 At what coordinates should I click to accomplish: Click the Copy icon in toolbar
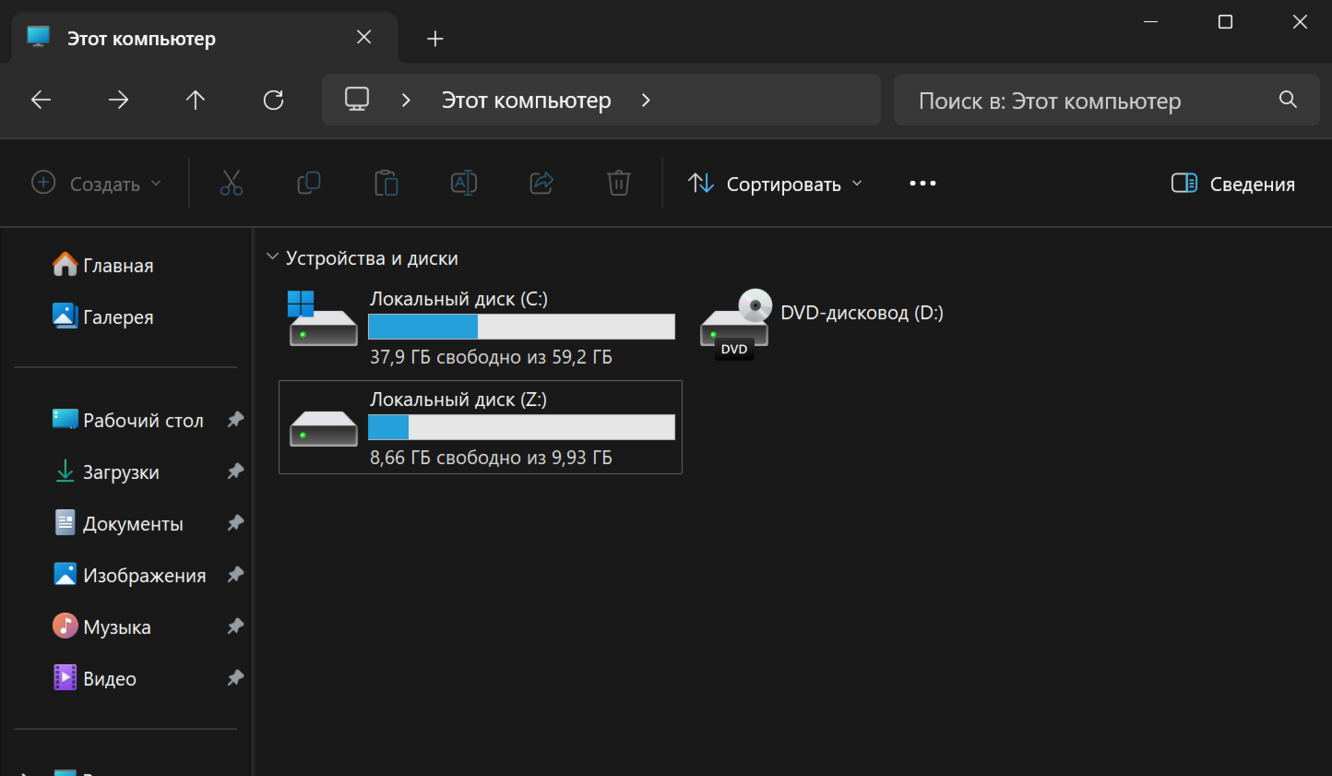(x=309, y=183)
